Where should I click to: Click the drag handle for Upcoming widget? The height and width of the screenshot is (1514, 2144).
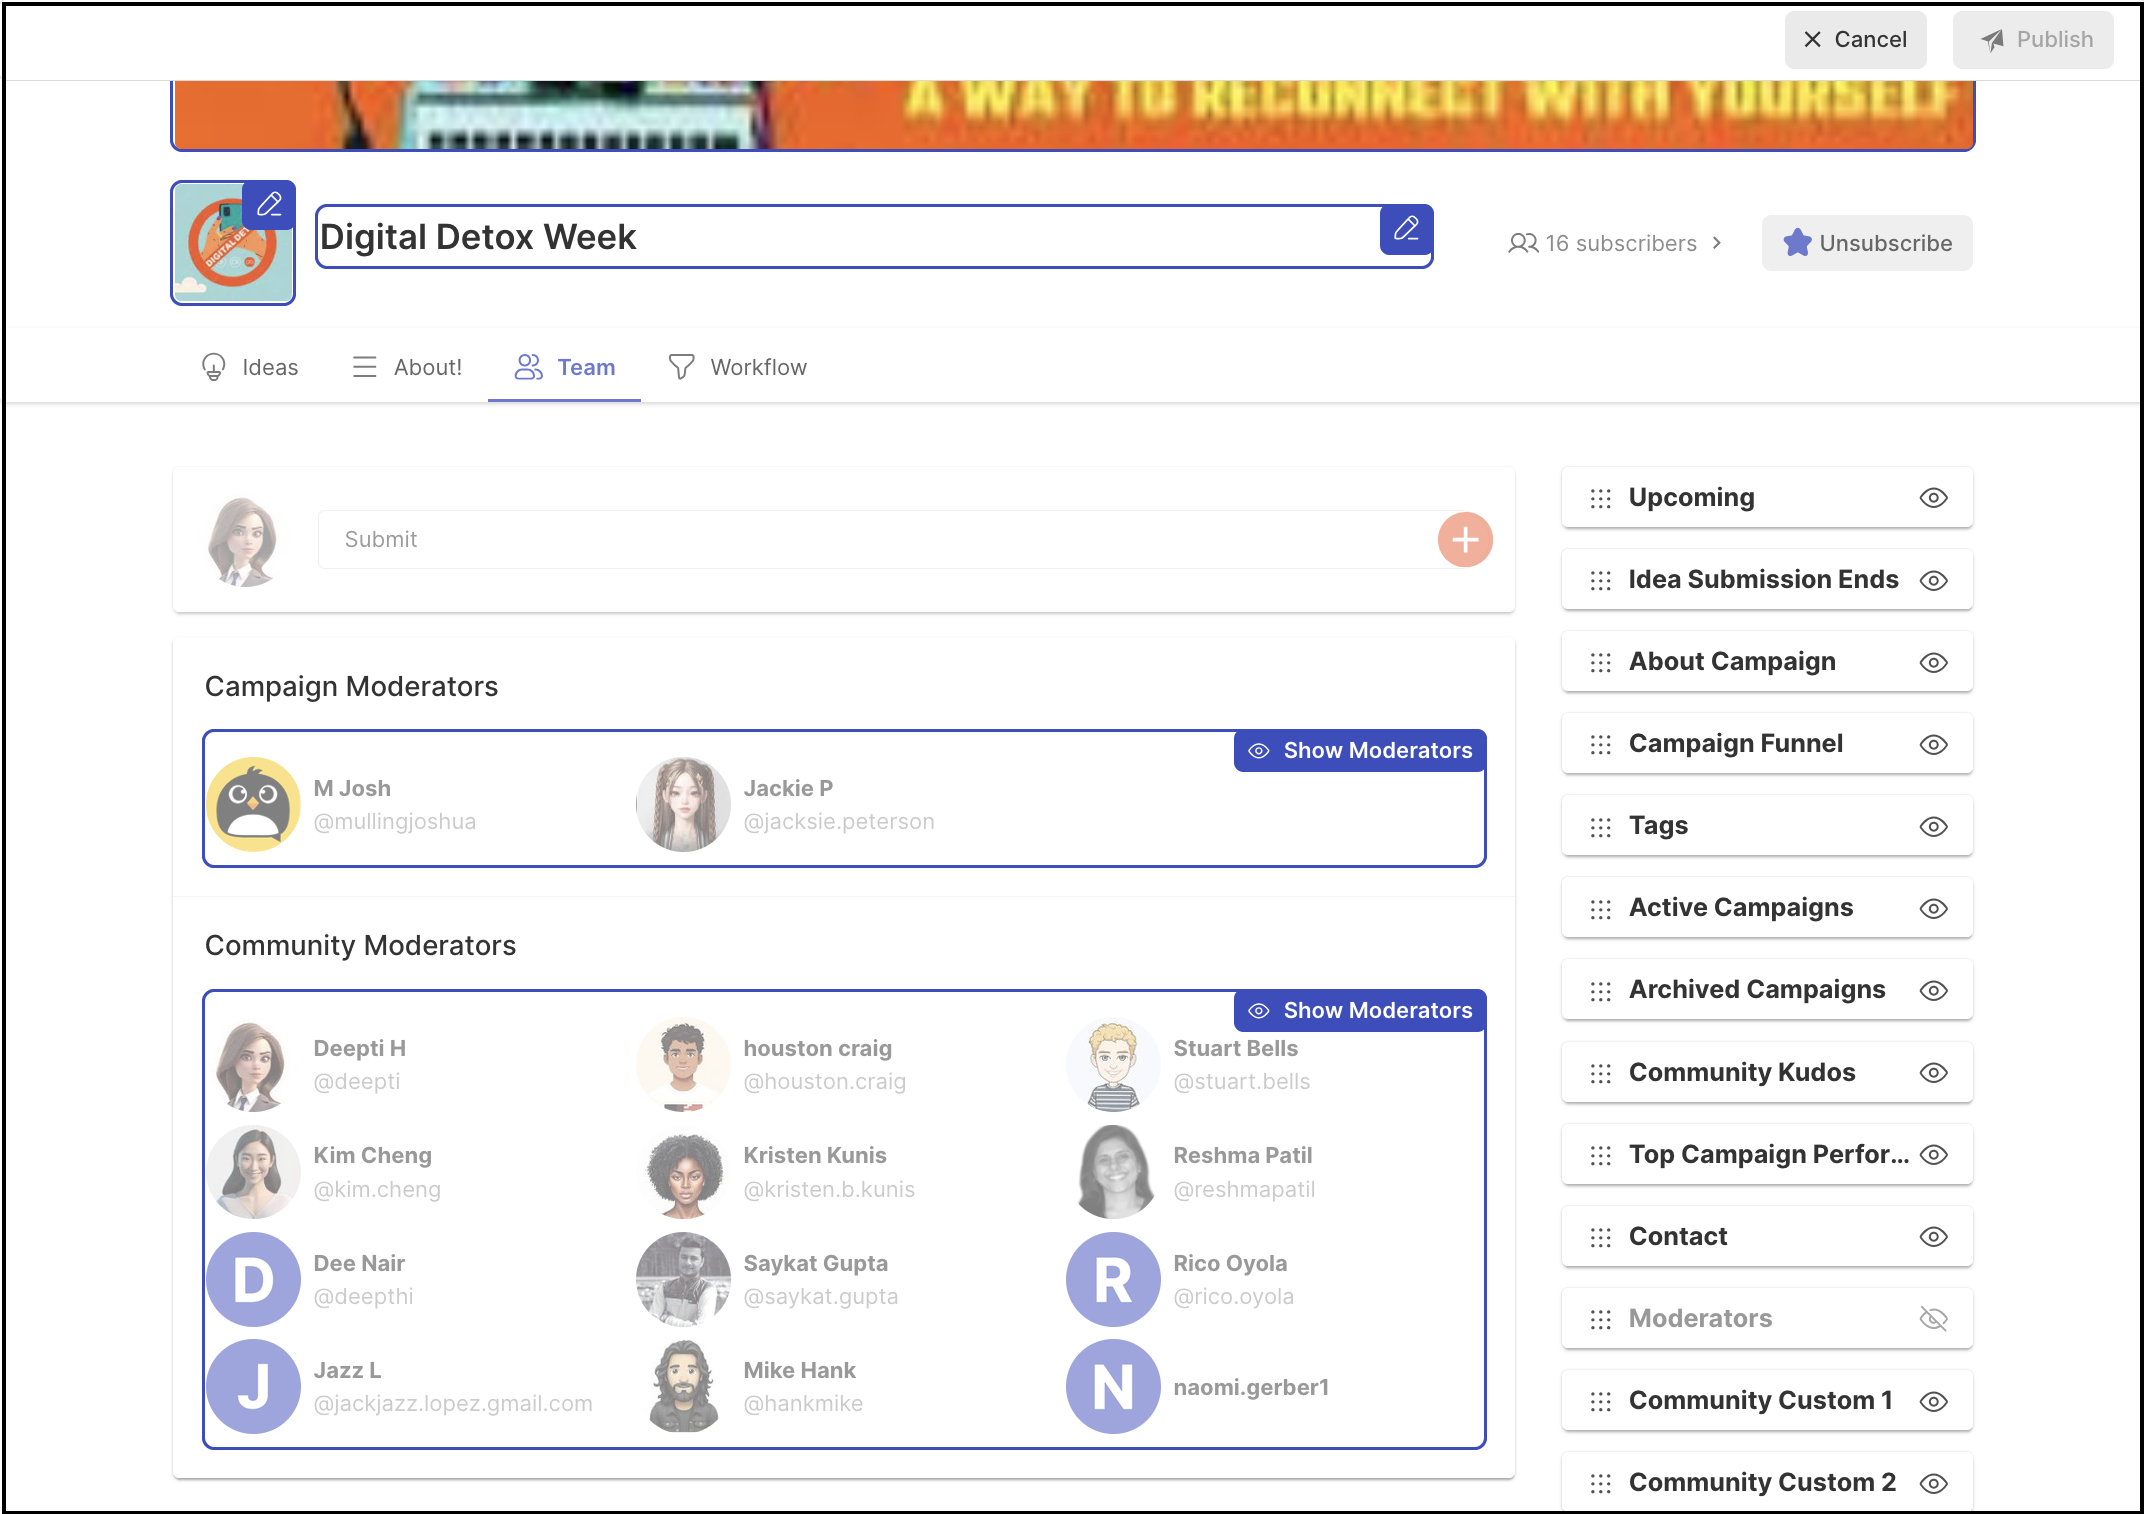[1601, 498]
